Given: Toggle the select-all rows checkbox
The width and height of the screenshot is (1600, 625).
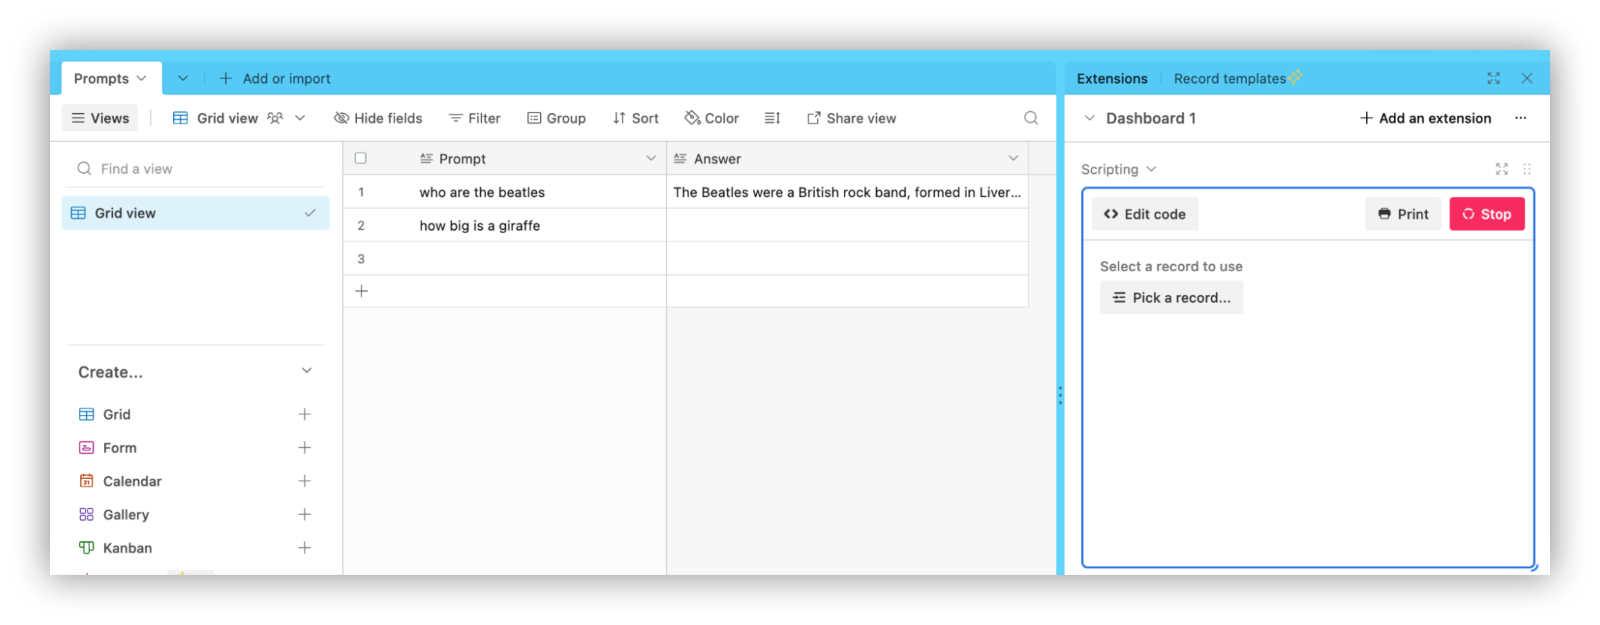Looking at the screenshot, I should point(361,158).
